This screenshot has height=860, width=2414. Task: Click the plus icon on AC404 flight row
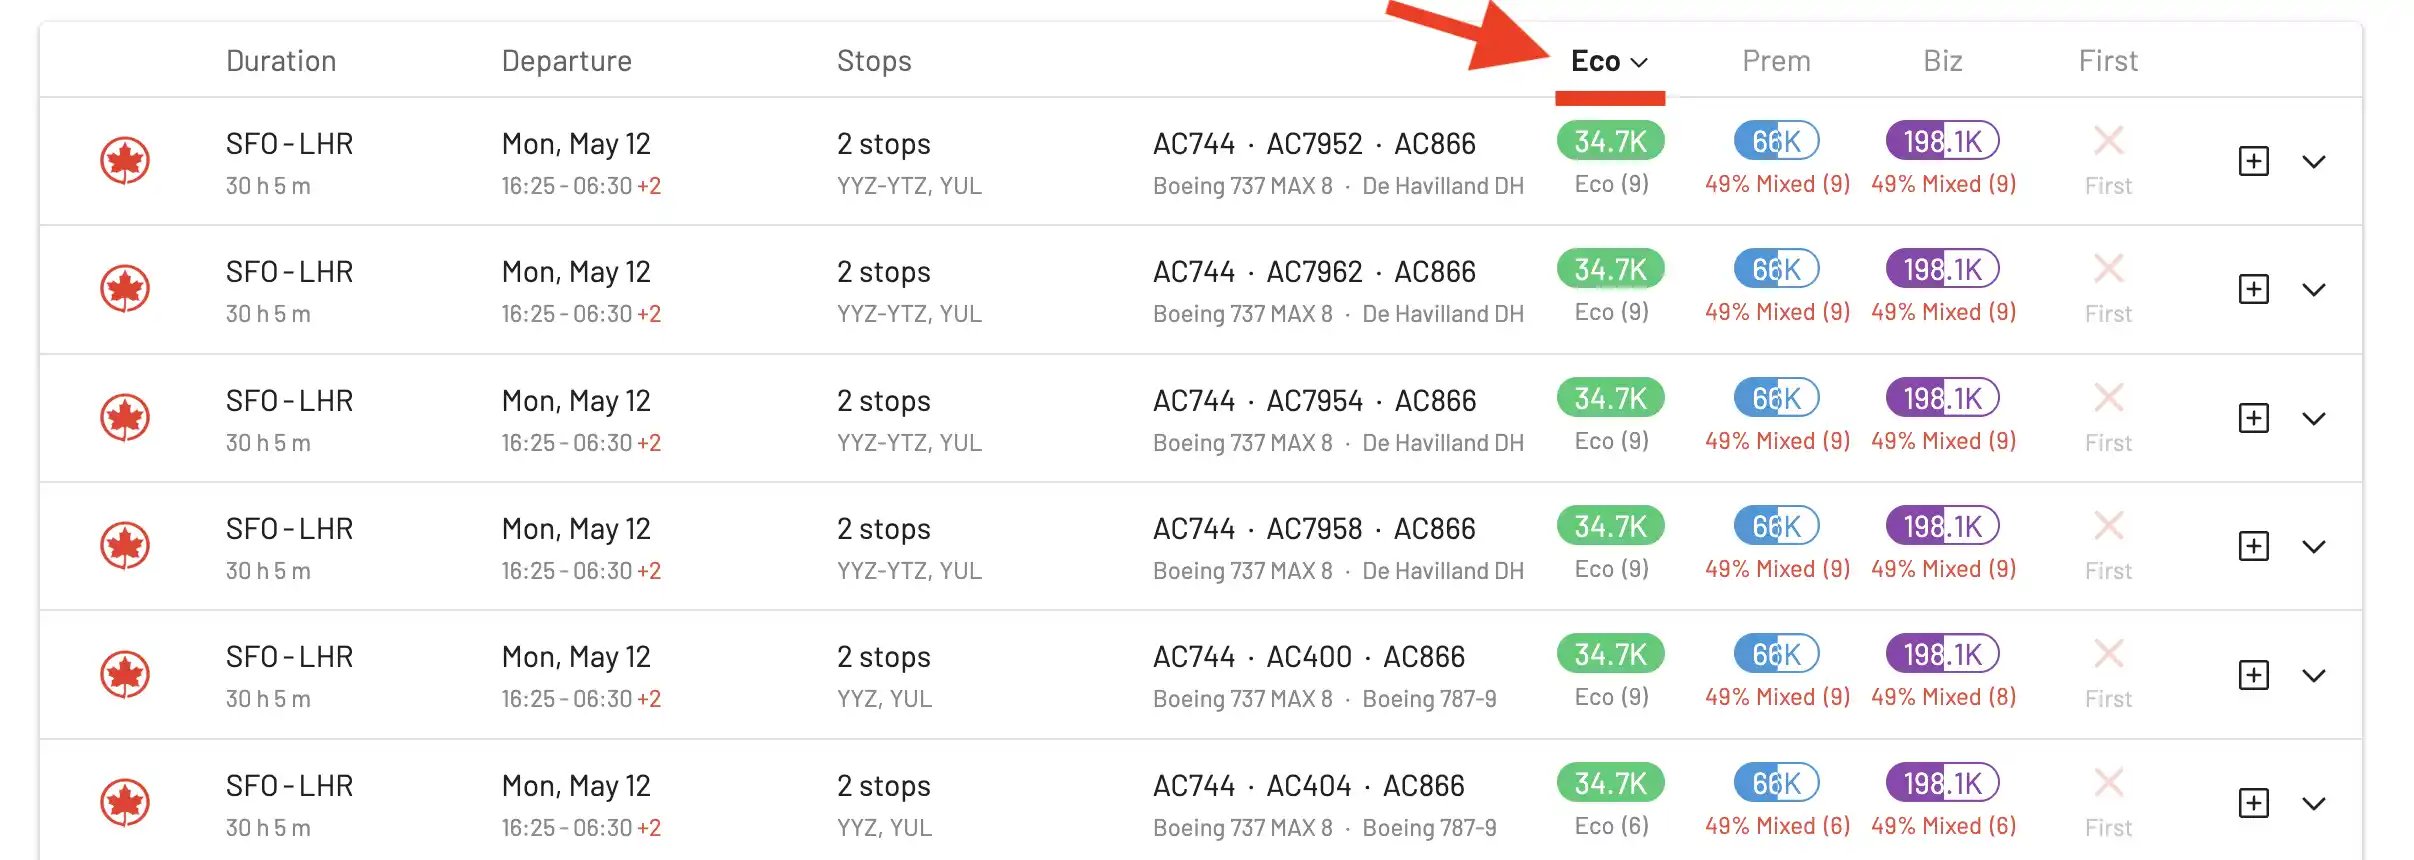tap(2253, 803)
